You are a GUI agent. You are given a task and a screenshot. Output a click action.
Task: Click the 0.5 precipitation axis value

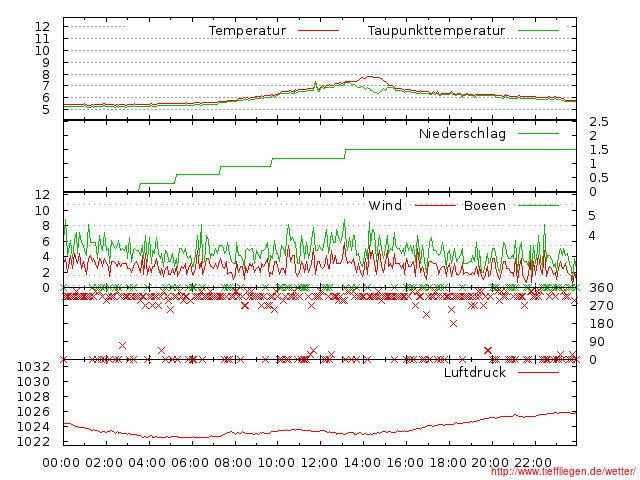click(599, 178)
